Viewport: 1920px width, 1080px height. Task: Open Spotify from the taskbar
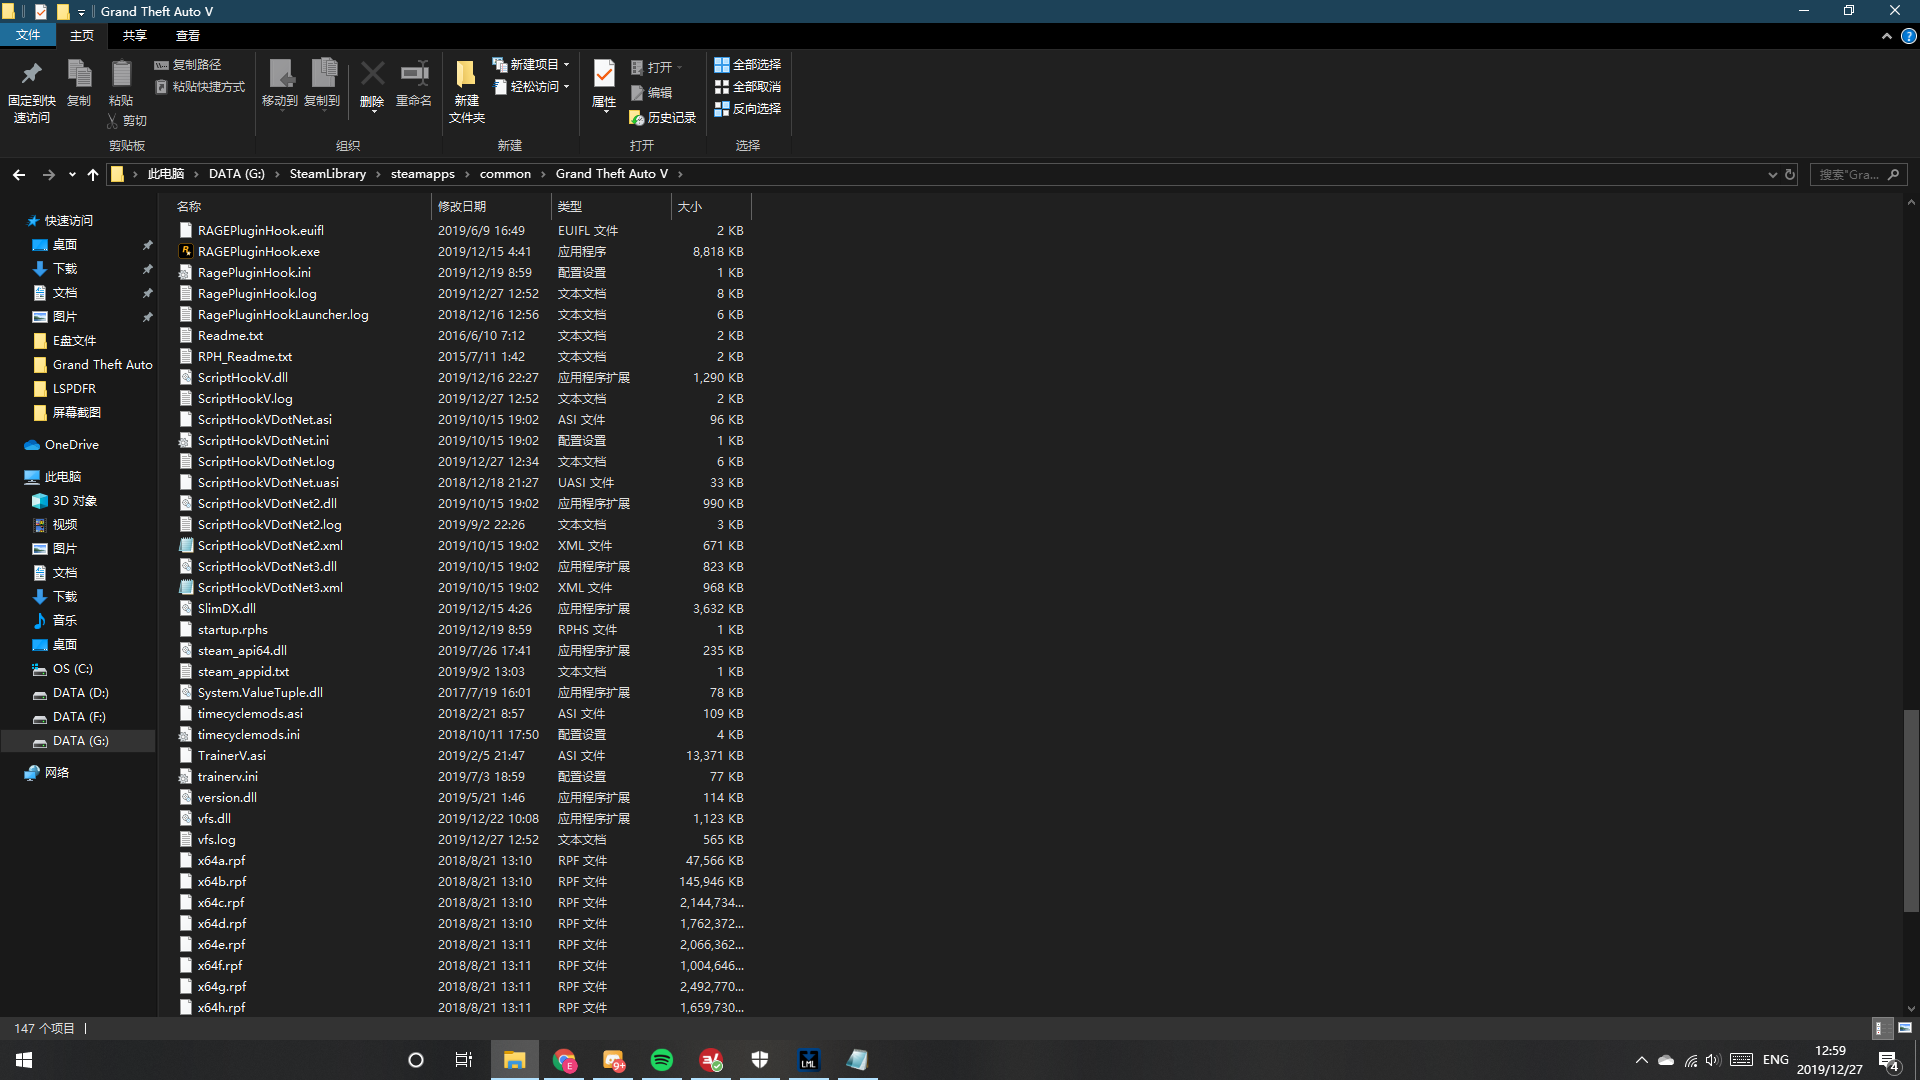click(662, 1060)
